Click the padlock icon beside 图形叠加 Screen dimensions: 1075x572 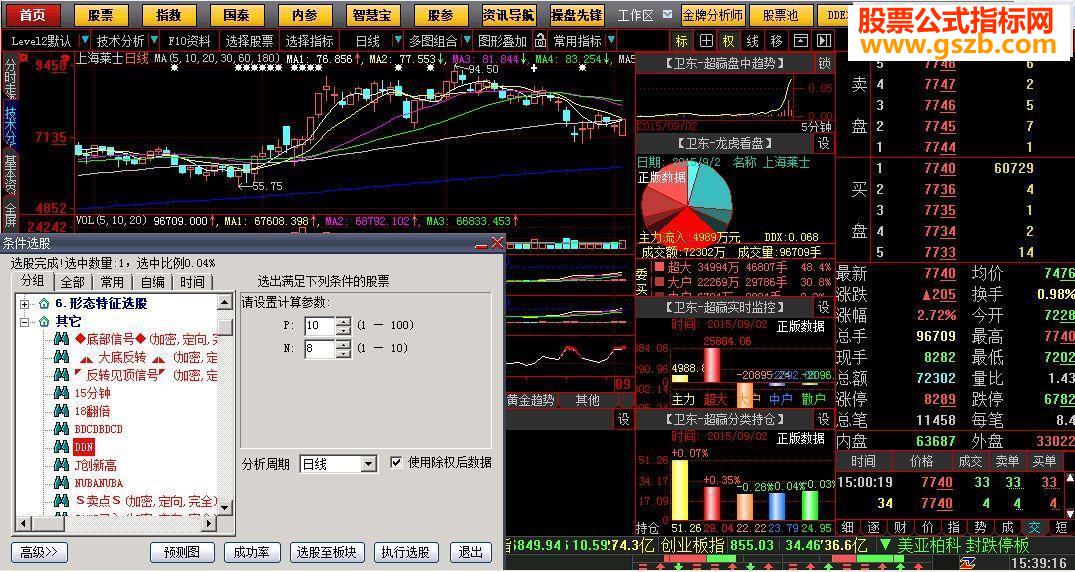(540, 40)
